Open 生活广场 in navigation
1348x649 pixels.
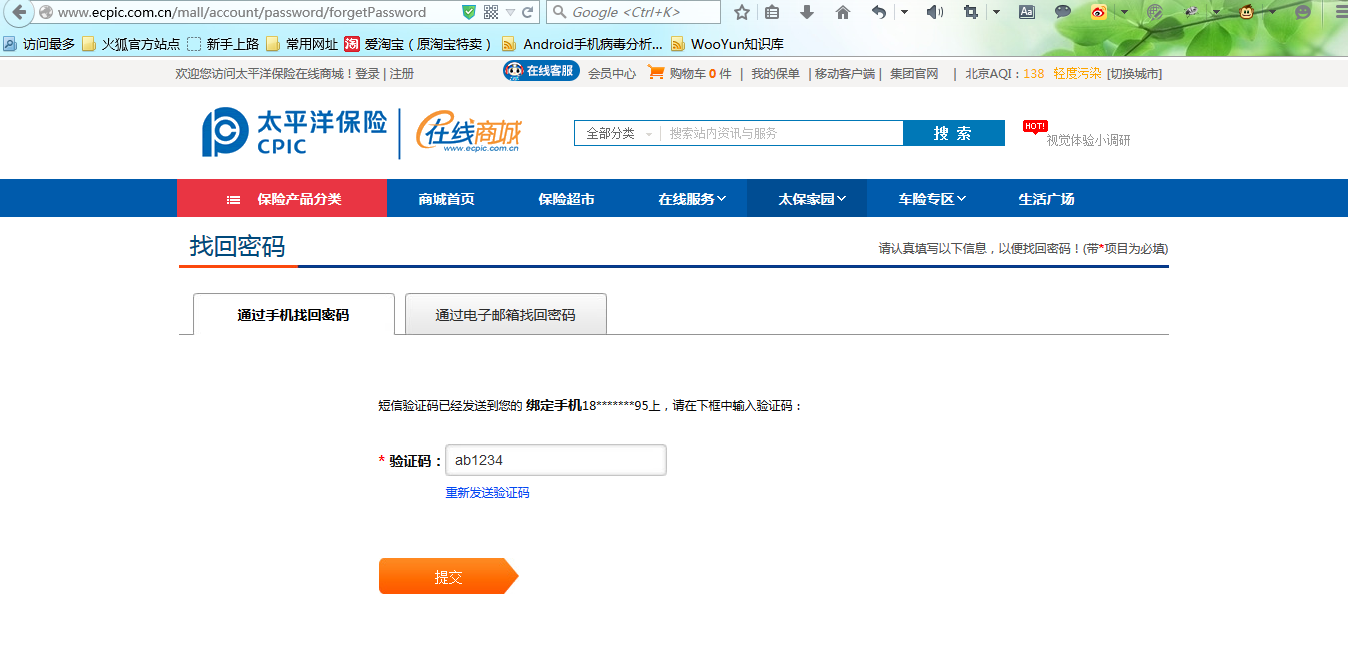(1046, 199)
